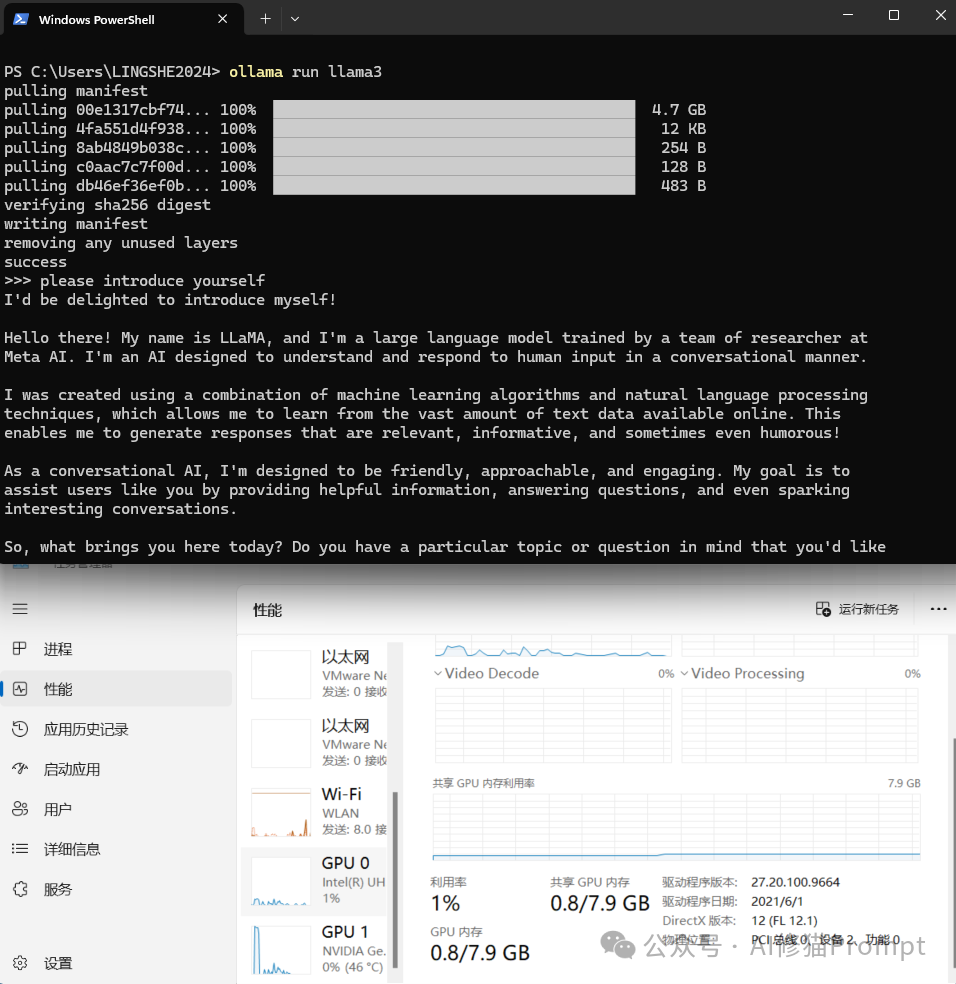Go to 应用历史记录 in the sidebar
Screen dimensions: 956x984
[116, 729]
